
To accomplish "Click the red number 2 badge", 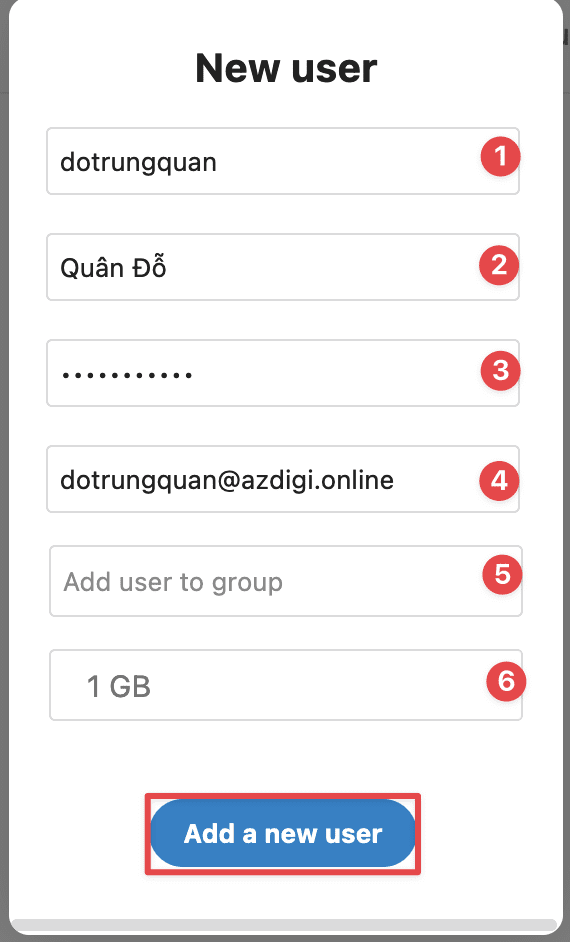I will coord(499,265).
